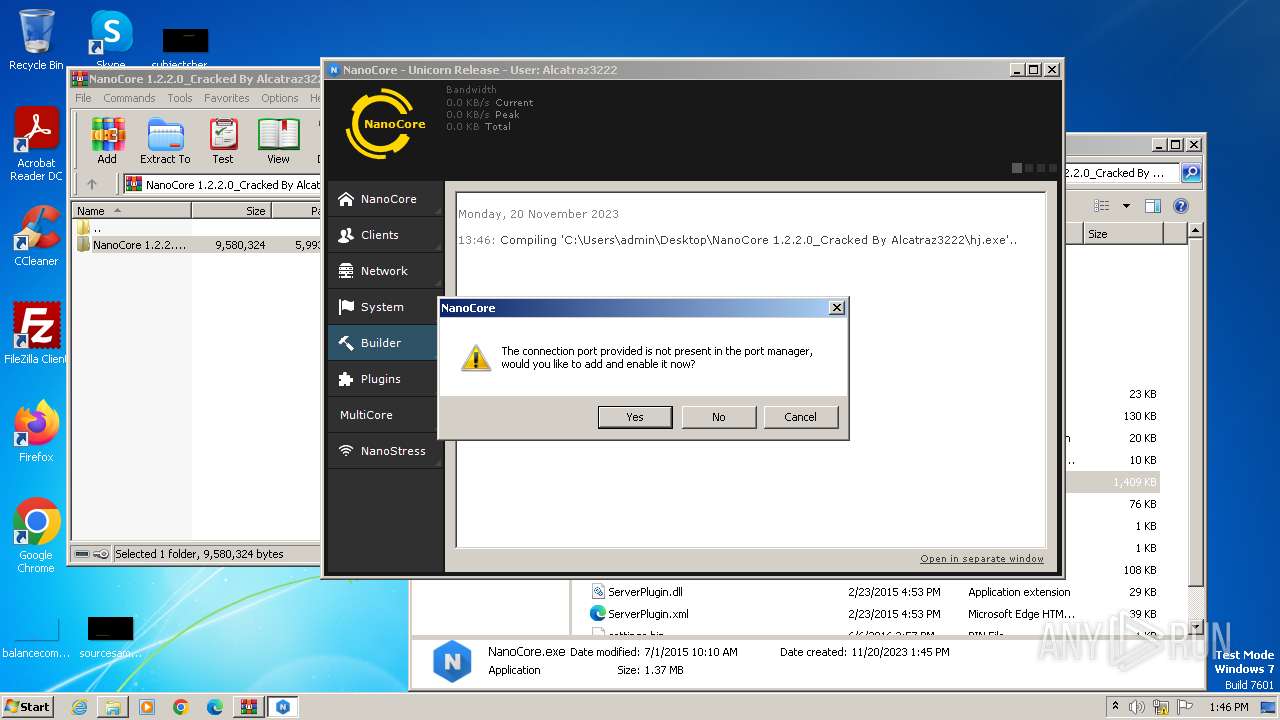Click the Start button
Screen dimensions: 1280x720
pyautogui.click(x=27, y=706)
